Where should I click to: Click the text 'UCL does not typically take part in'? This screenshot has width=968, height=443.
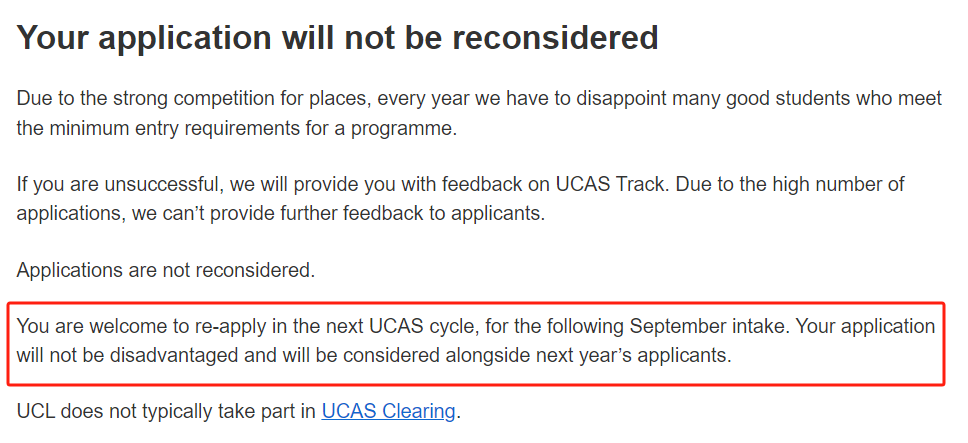coord(166,411)
